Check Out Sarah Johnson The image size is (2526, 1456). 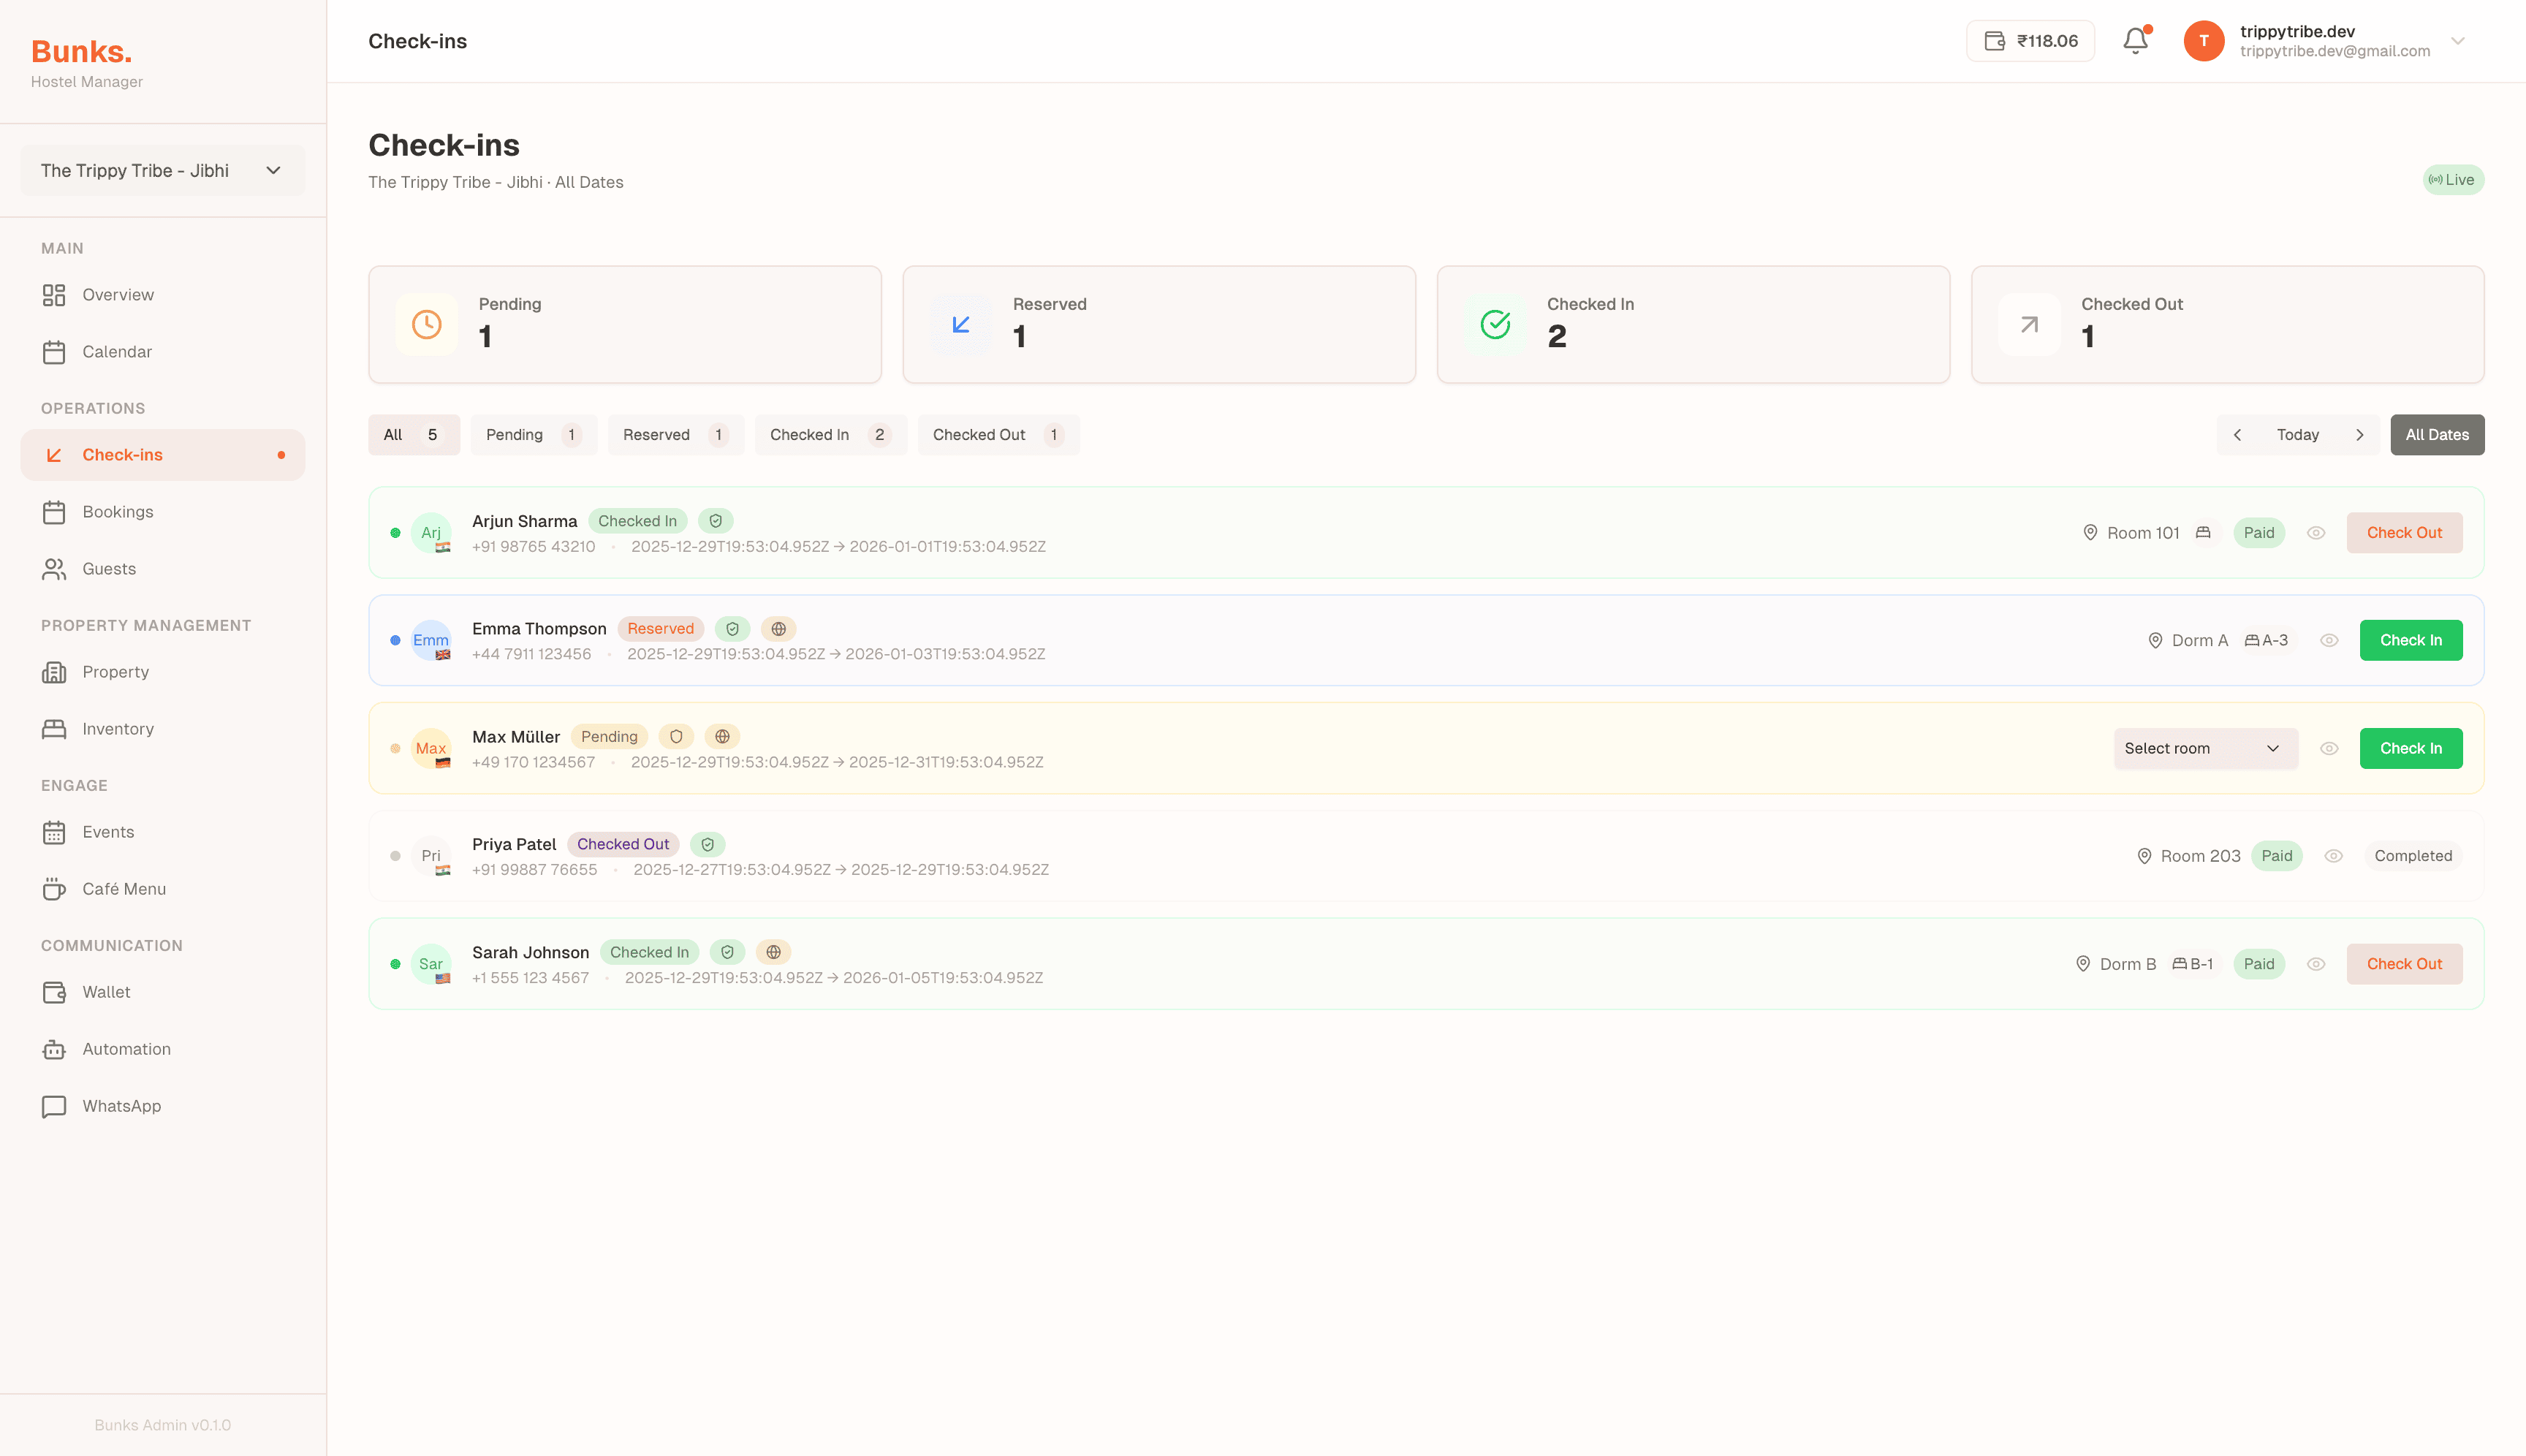2403,964
